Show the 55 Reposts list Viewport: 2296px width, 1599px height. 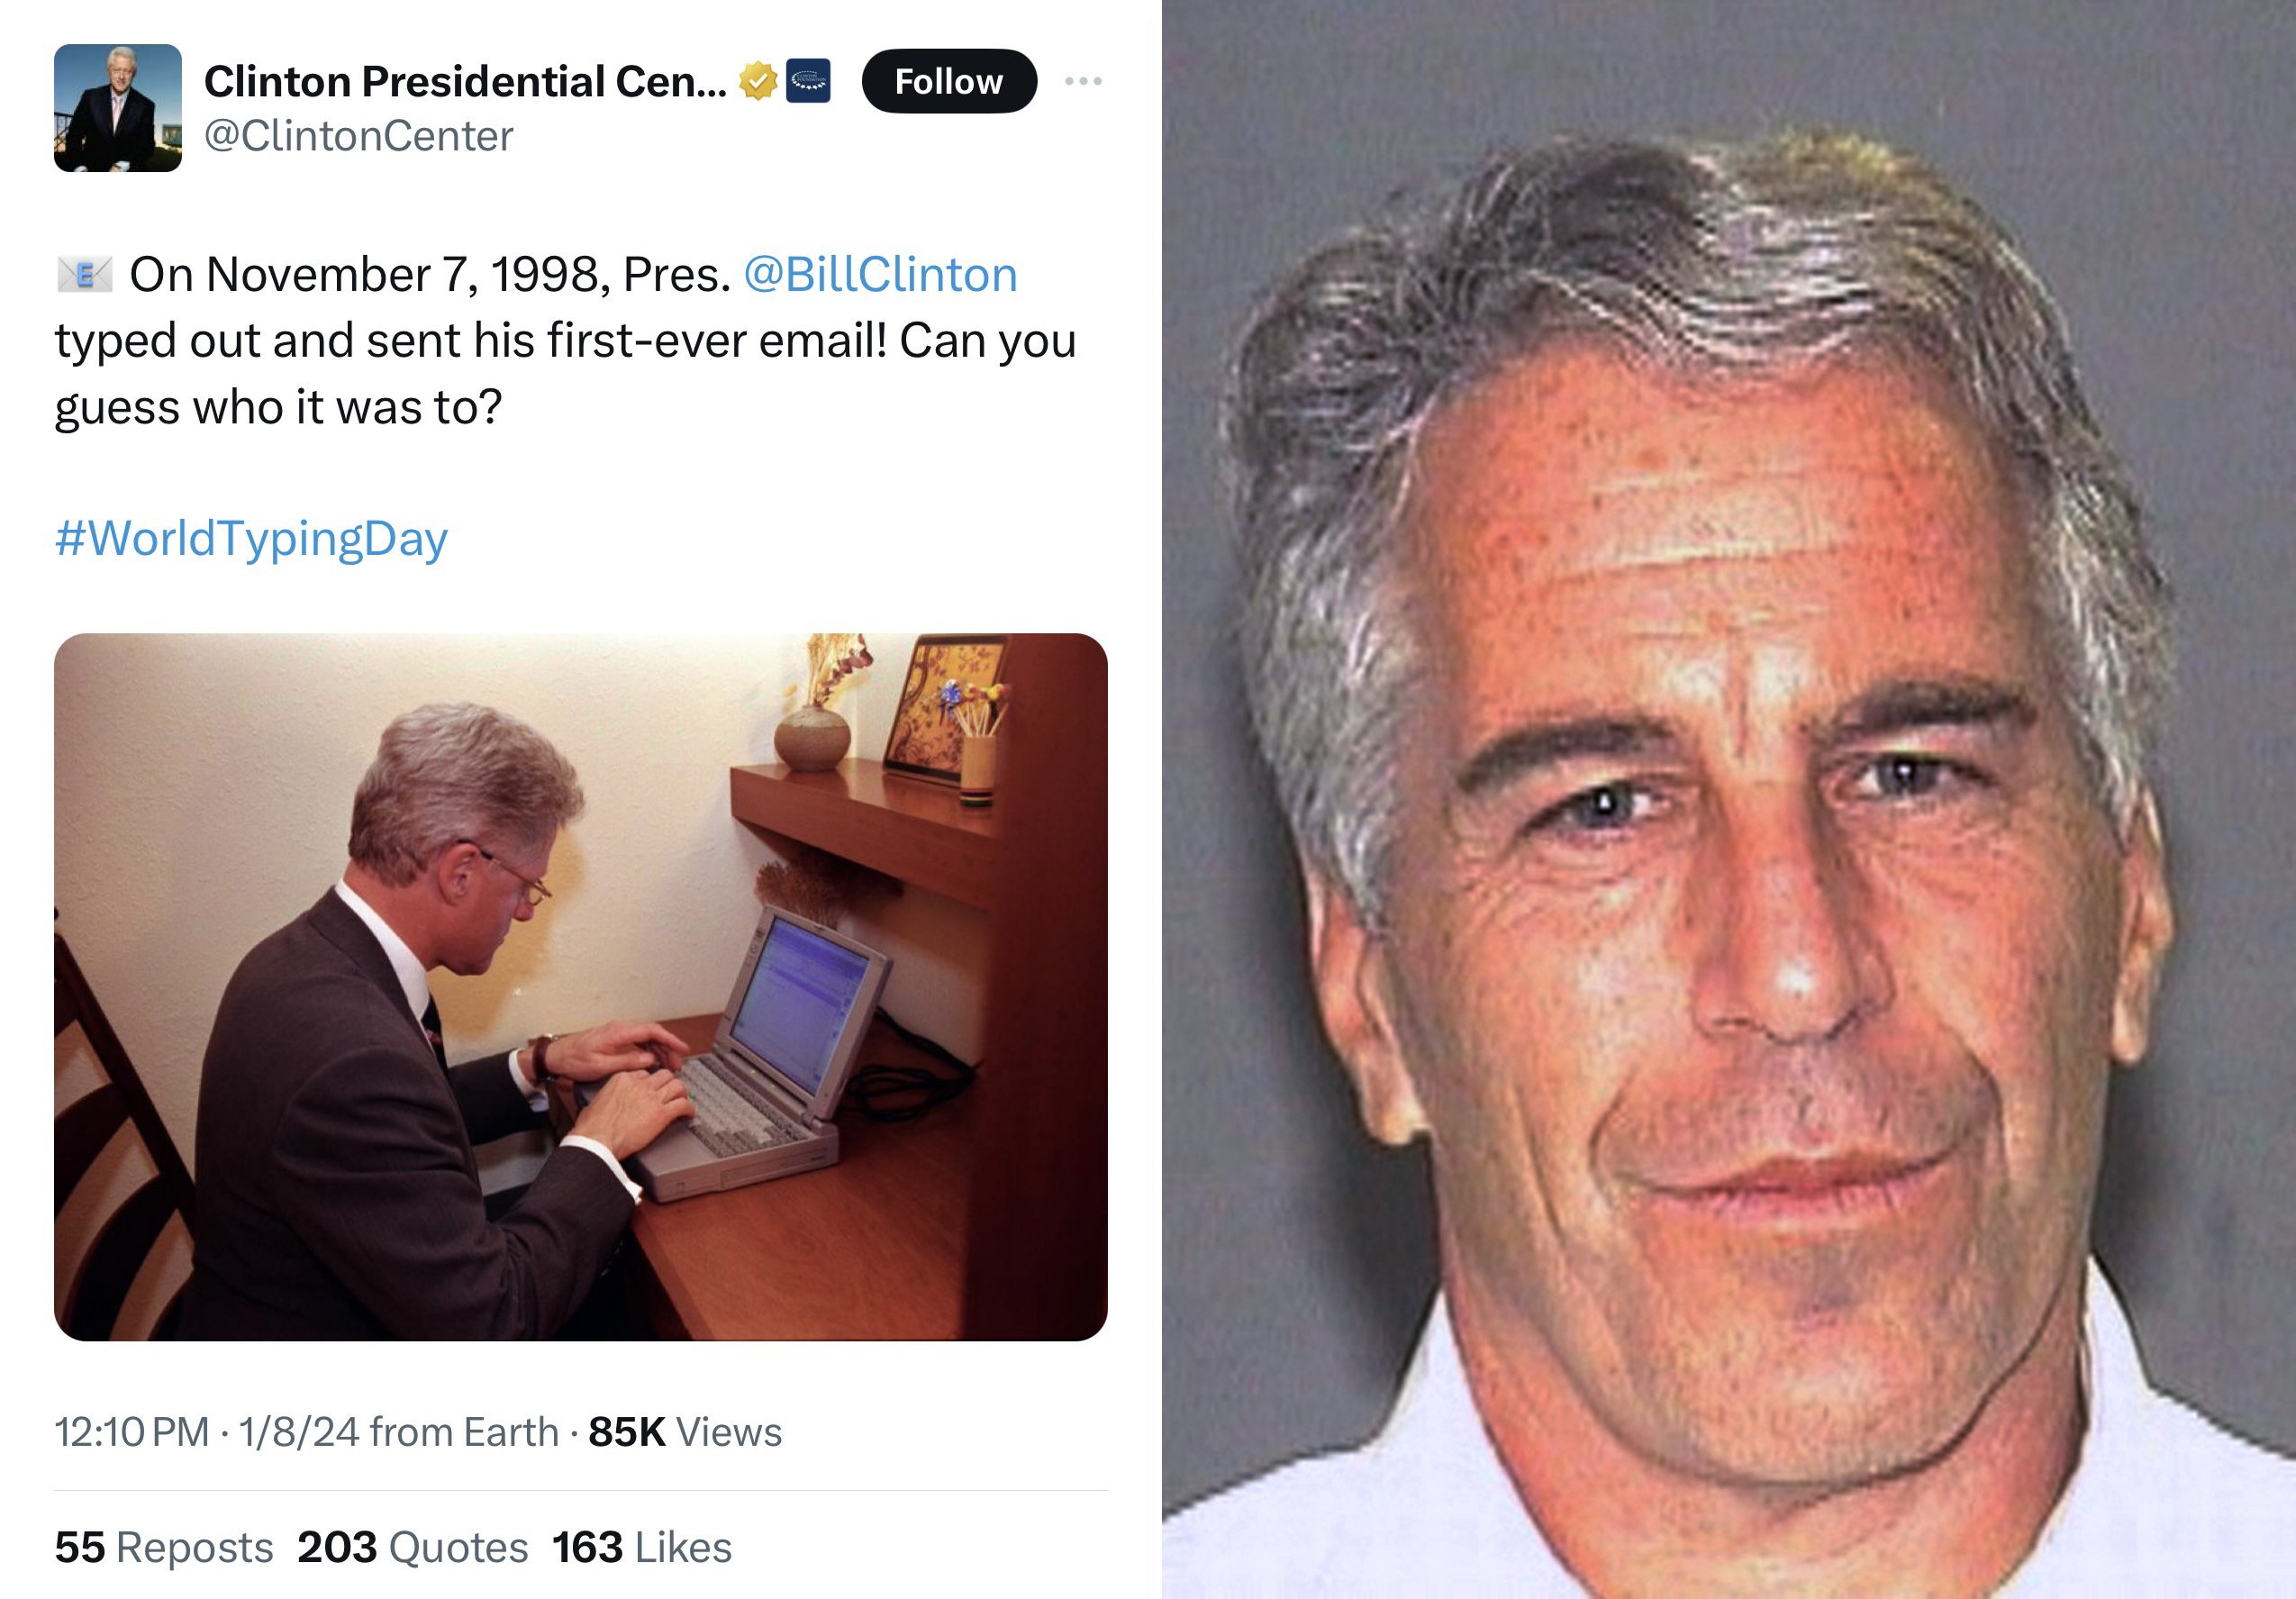164,1547
